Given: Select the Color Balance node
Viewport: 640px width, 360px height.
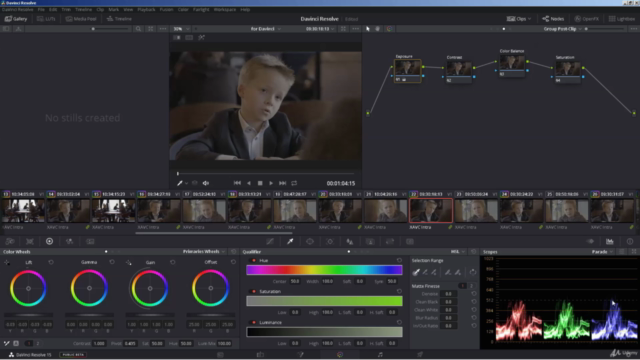Looking at the screenshot, I should (x=512, y=66).
